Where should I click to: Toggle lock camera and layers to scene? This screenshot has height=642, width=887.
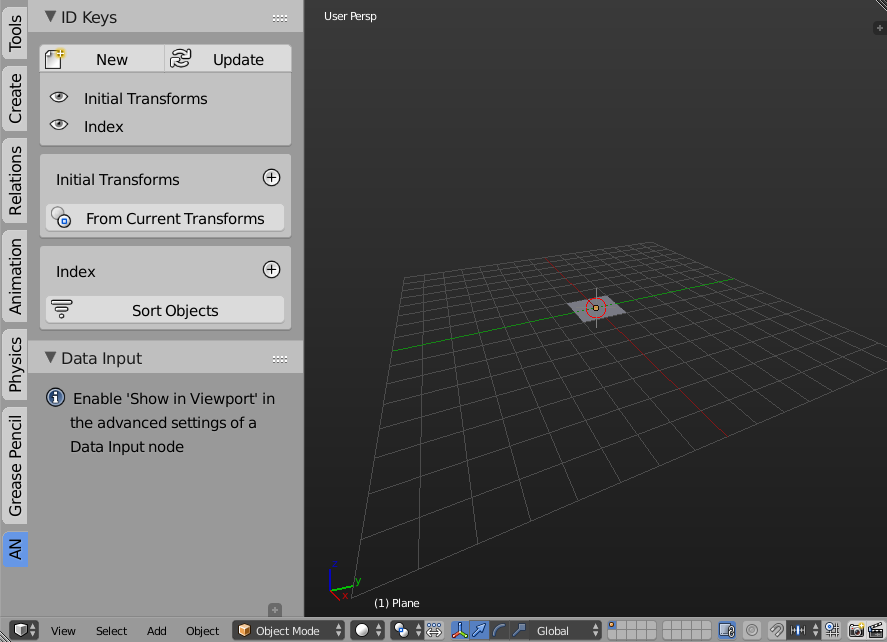tap(727, 630)
